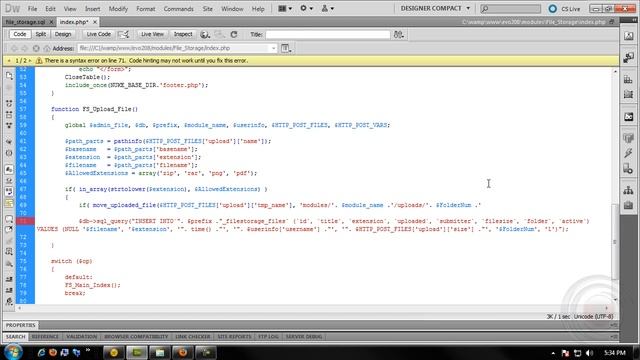Switch to Design view
This screenshot has height=360, width=640.
pyautogui.click(x=63, y=34)
